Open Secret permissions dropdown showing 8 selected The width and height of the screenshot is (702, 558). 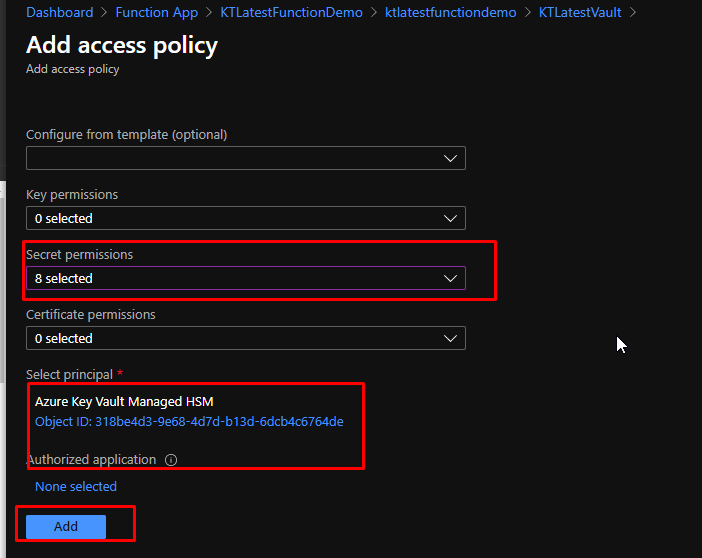coord(246,278)
